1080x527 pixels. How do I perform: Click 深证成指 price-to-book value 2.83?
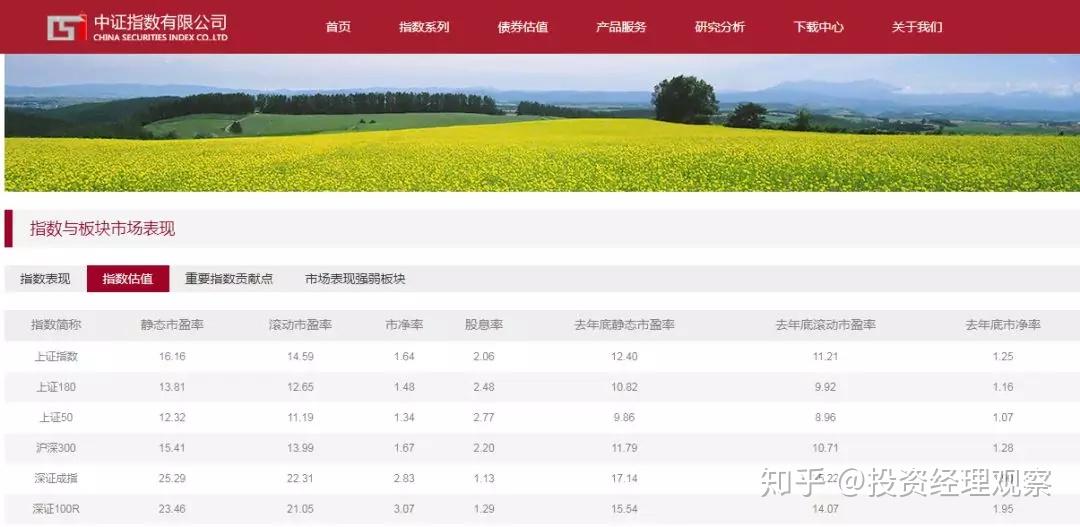pyautogui.click(x=404, y=478)
